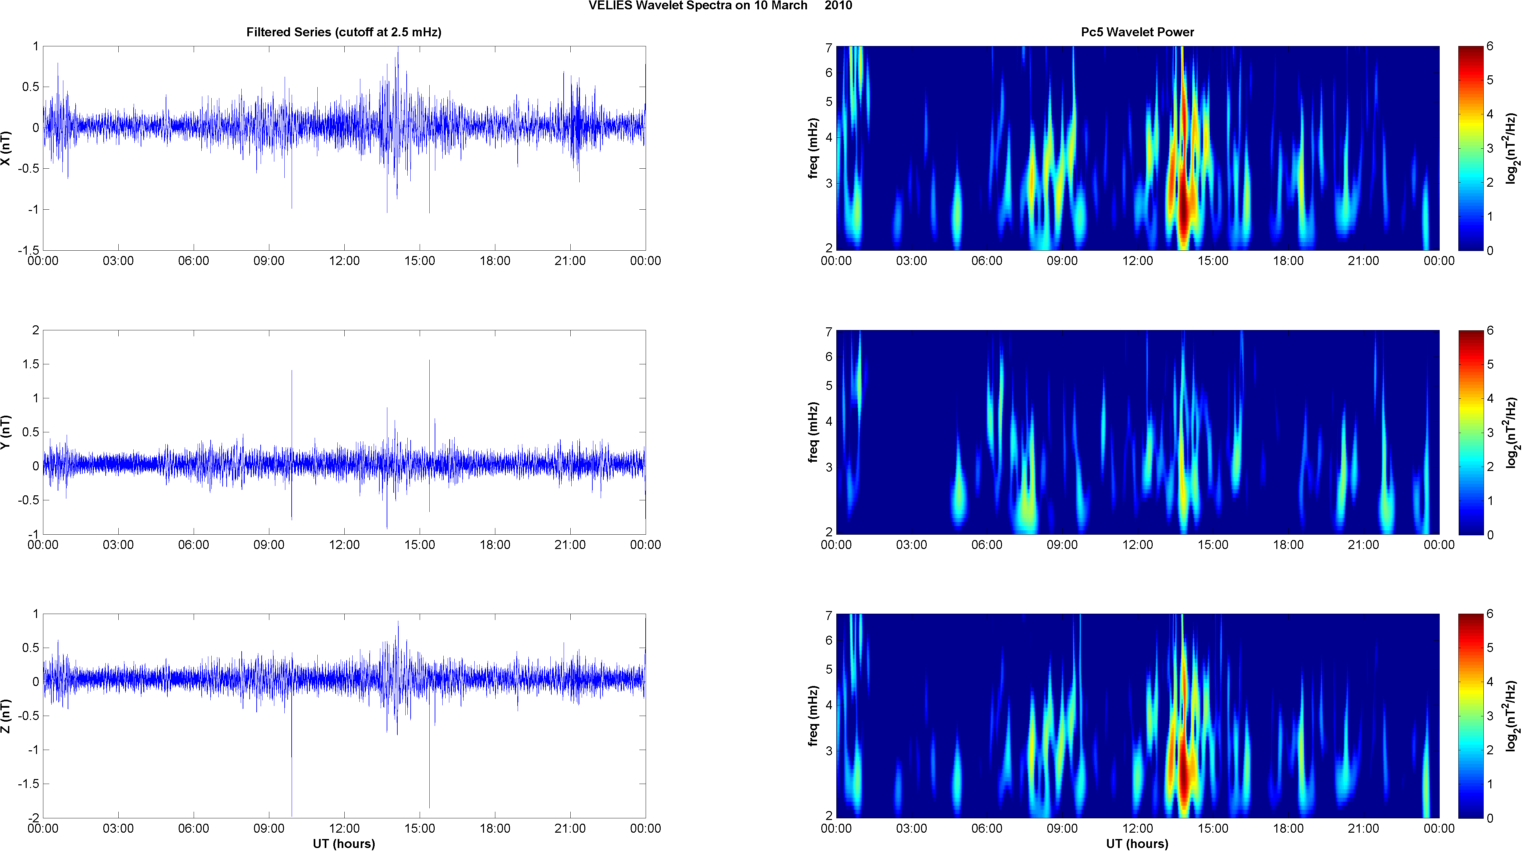
Task: Click the '09:00' tick under the Y time series
Action: (x=269, y=545)
